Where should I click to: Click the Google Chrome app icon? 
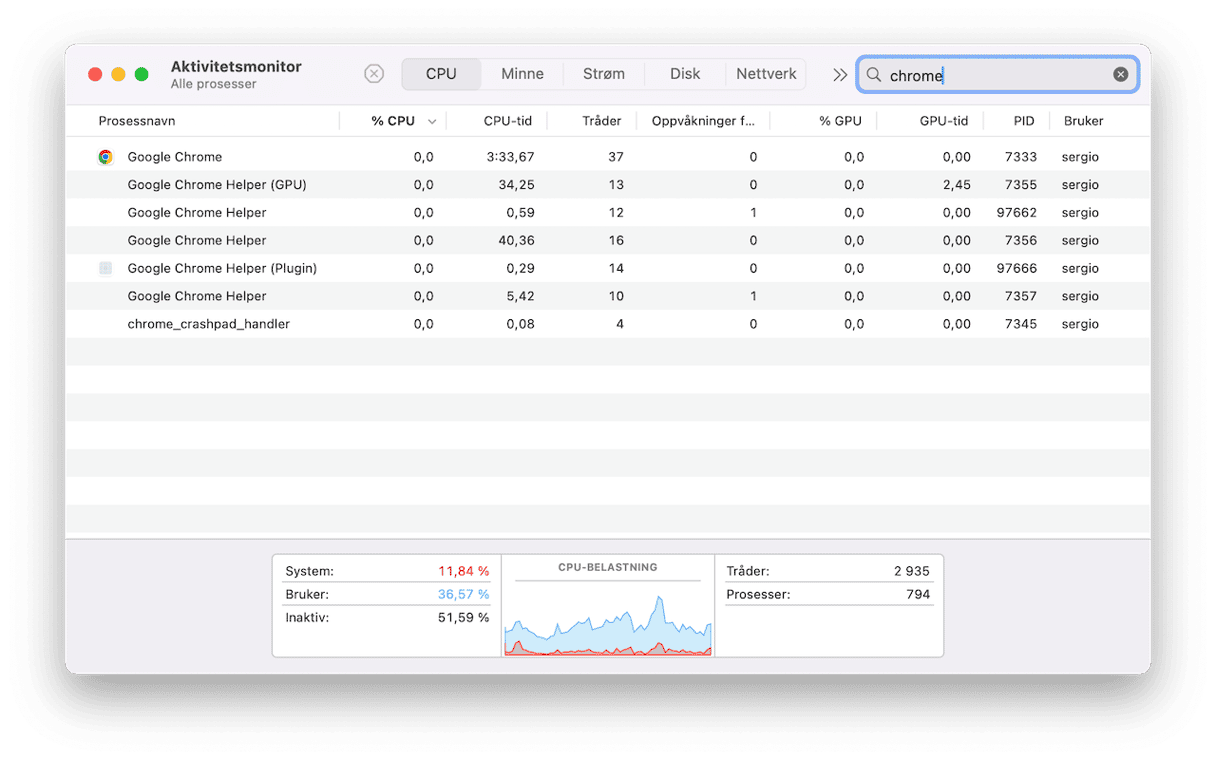pos(106,157)
